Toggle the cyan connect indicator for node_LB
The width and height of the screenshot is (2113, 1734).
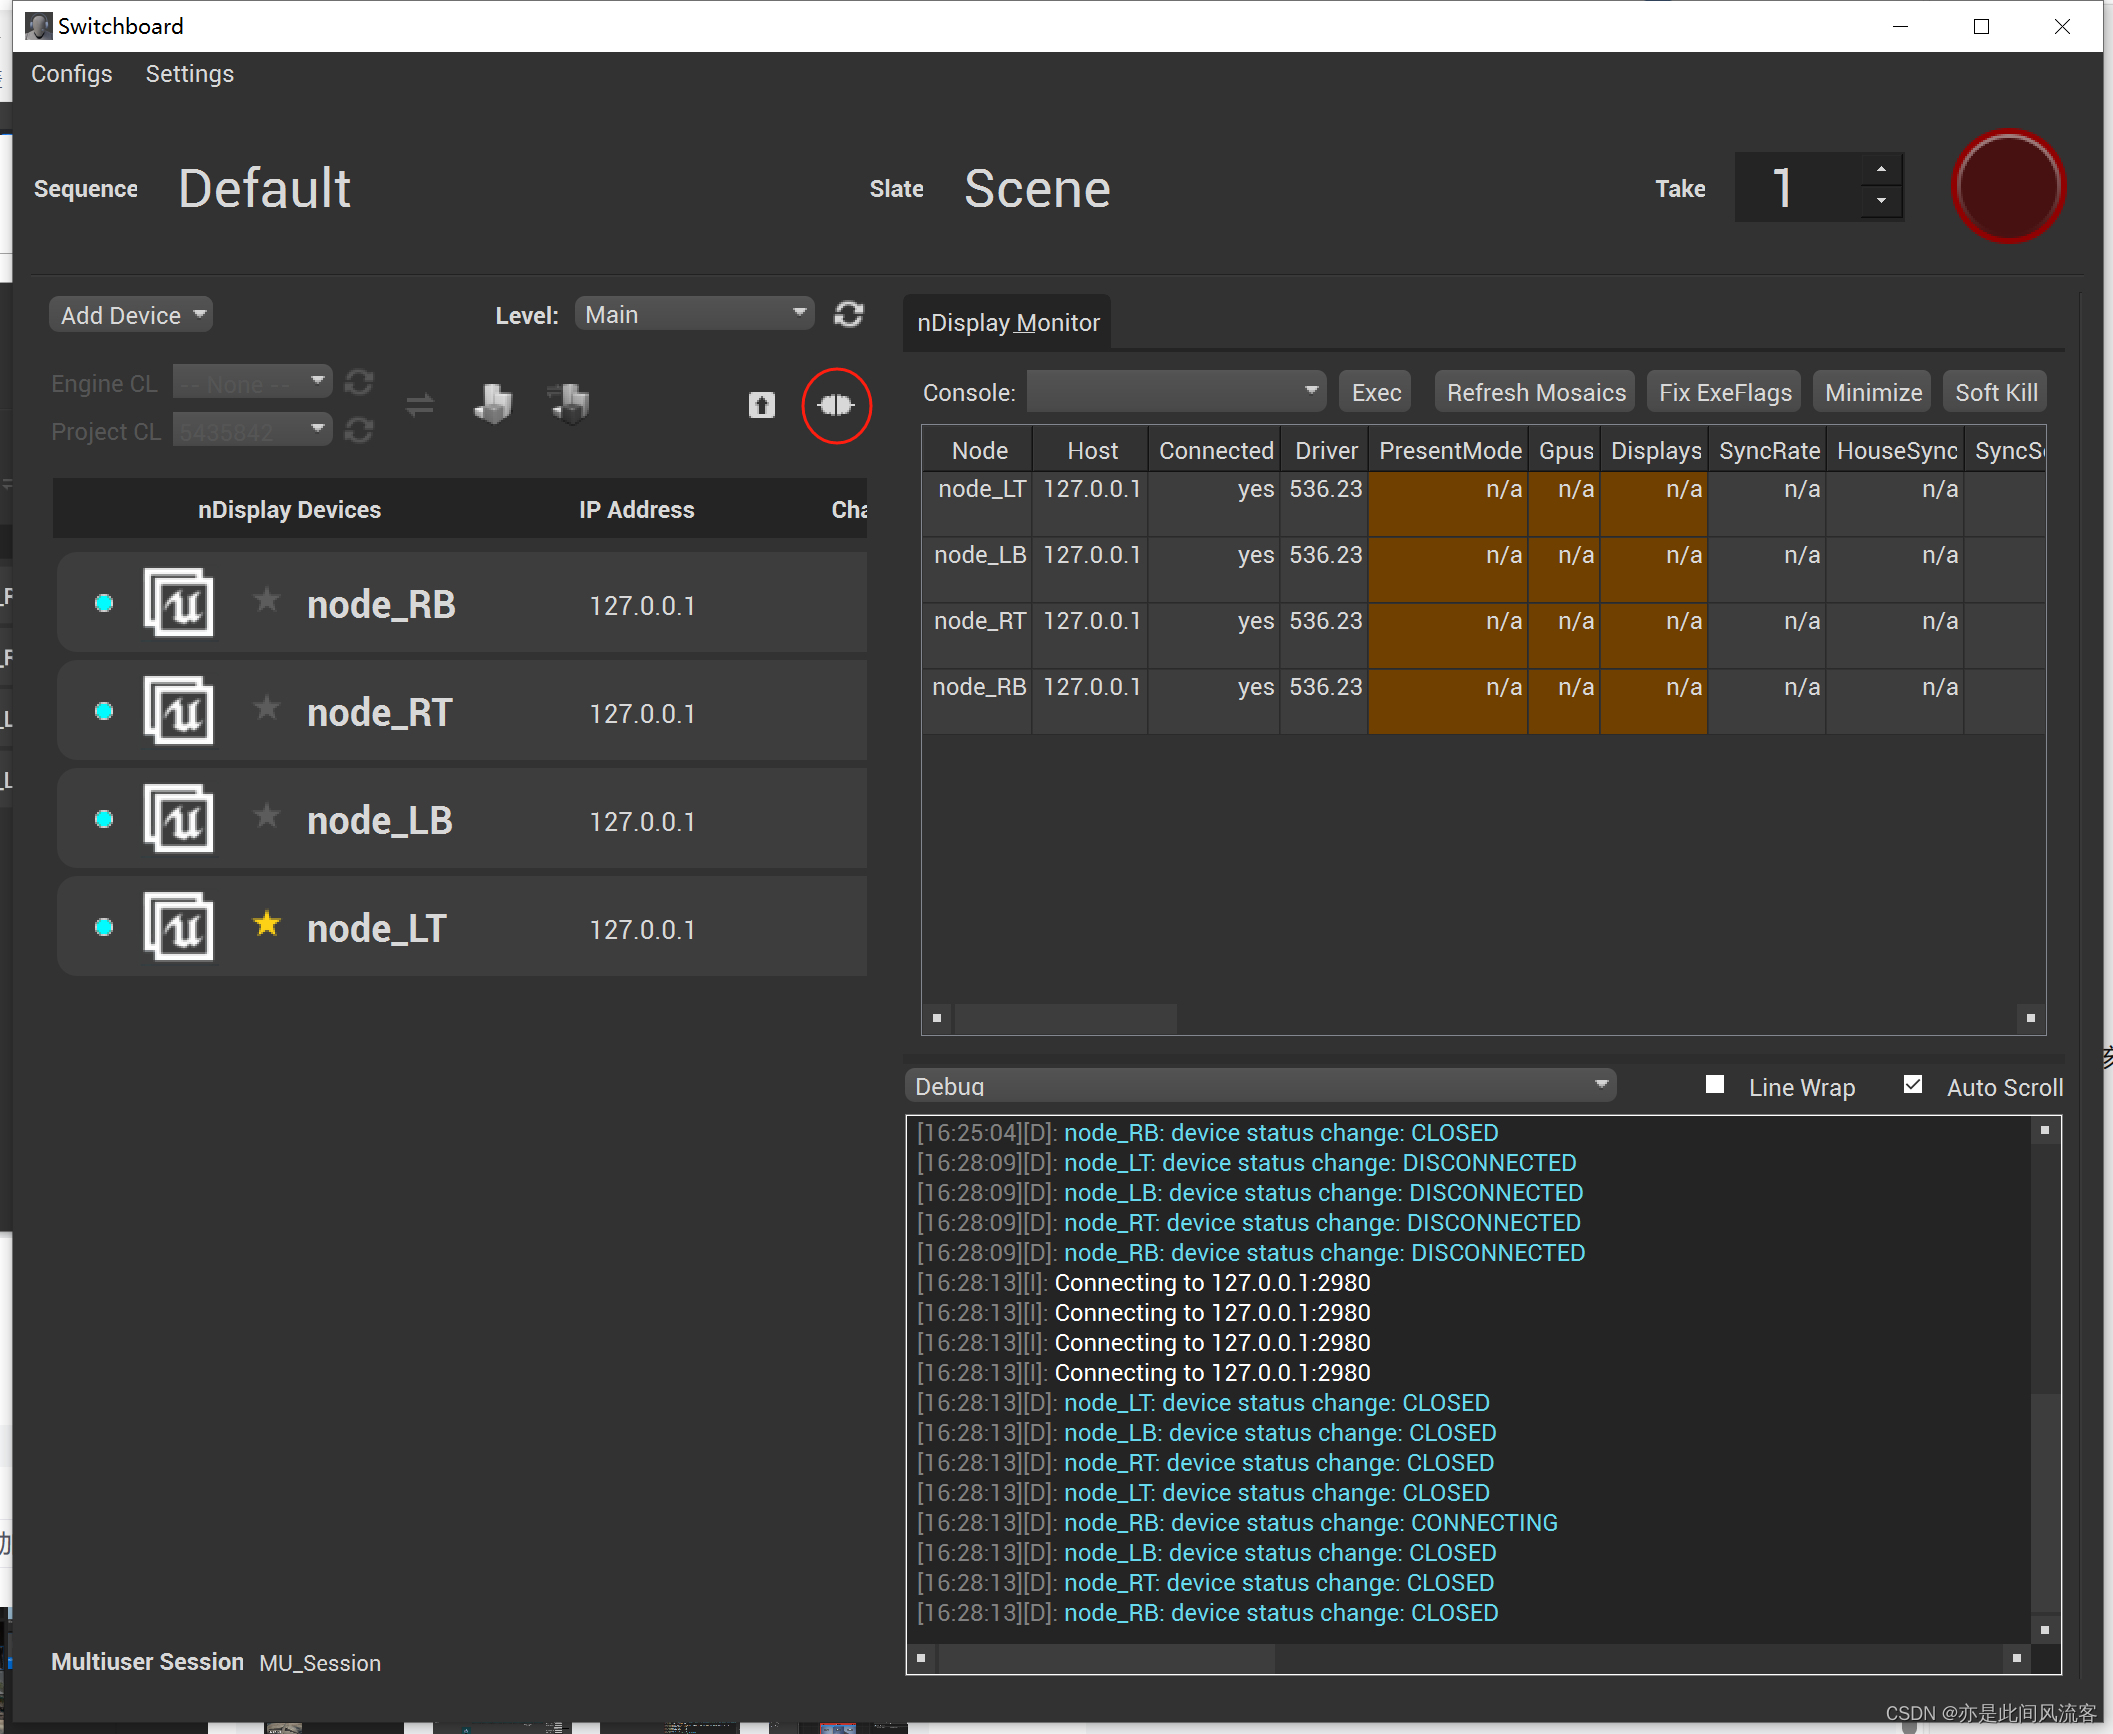(103, 817)
